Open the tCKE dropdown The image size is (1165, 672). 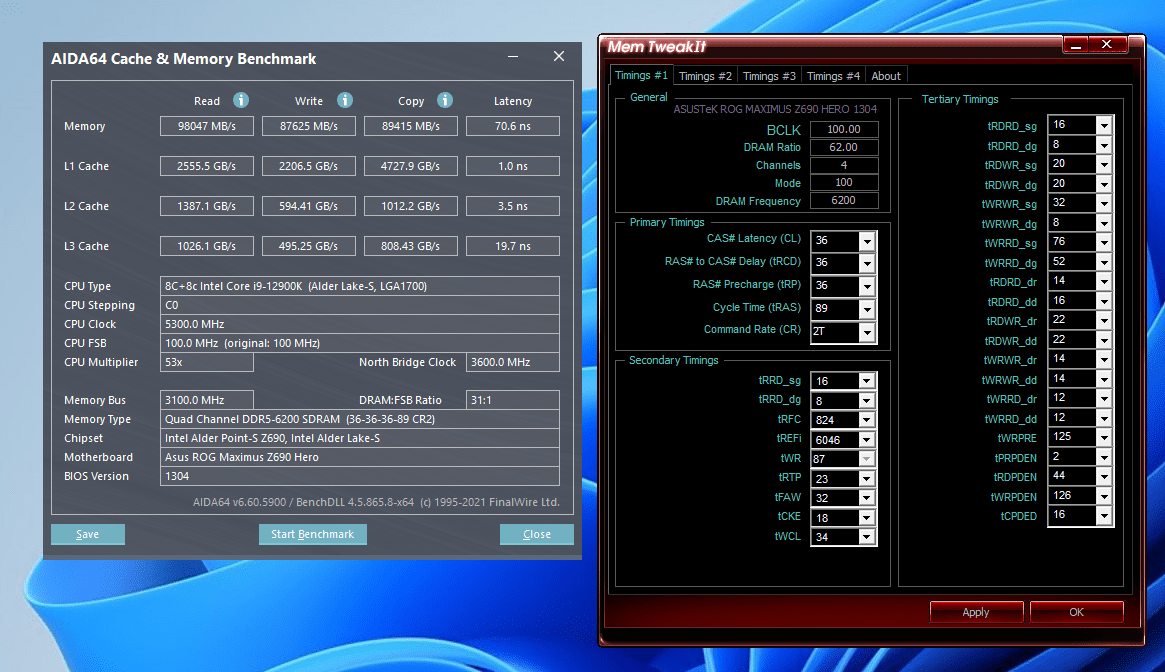coord(866,518)
